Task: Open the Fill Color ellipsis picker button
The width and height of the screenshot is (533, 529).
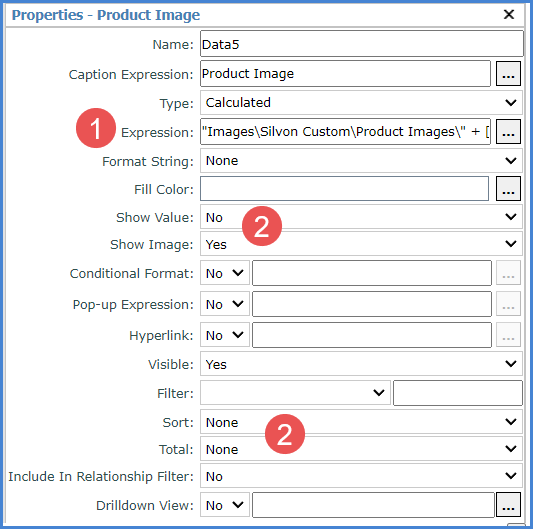Action: point(508,189)
